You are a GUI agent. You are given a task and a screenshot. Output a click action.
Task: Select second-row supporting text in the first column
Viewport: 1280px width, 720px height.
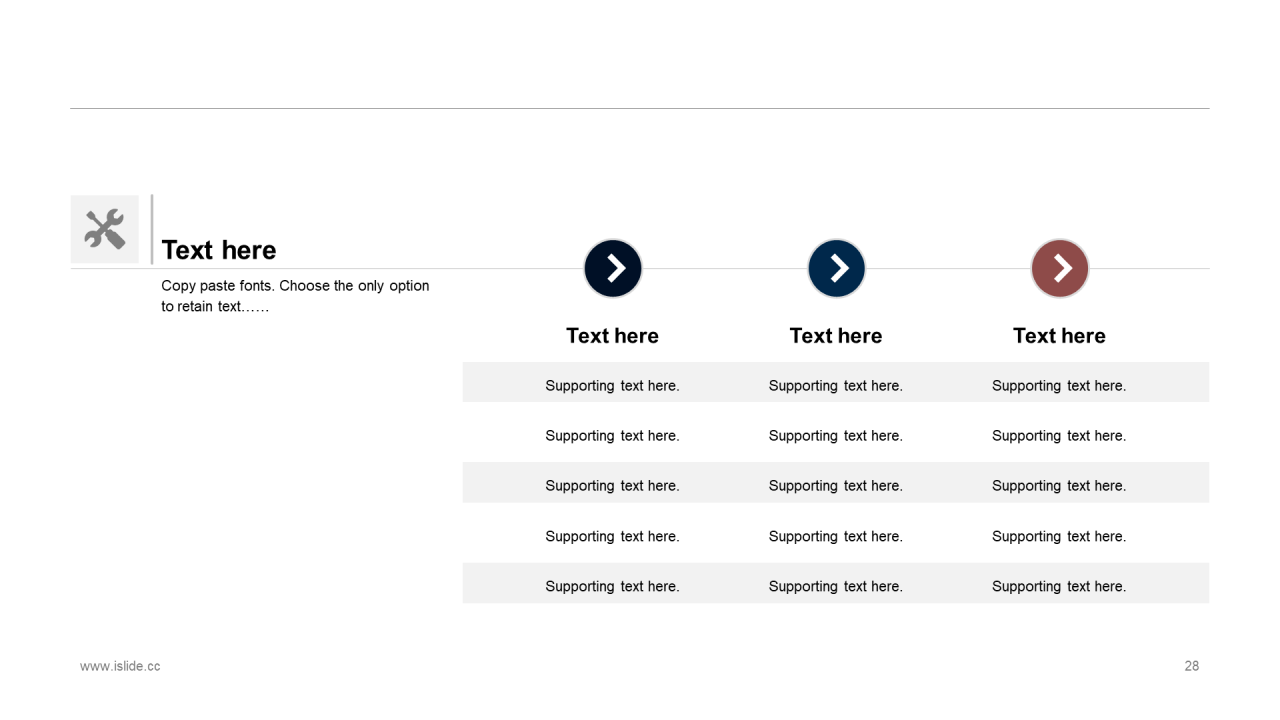[x=612, y=436]
